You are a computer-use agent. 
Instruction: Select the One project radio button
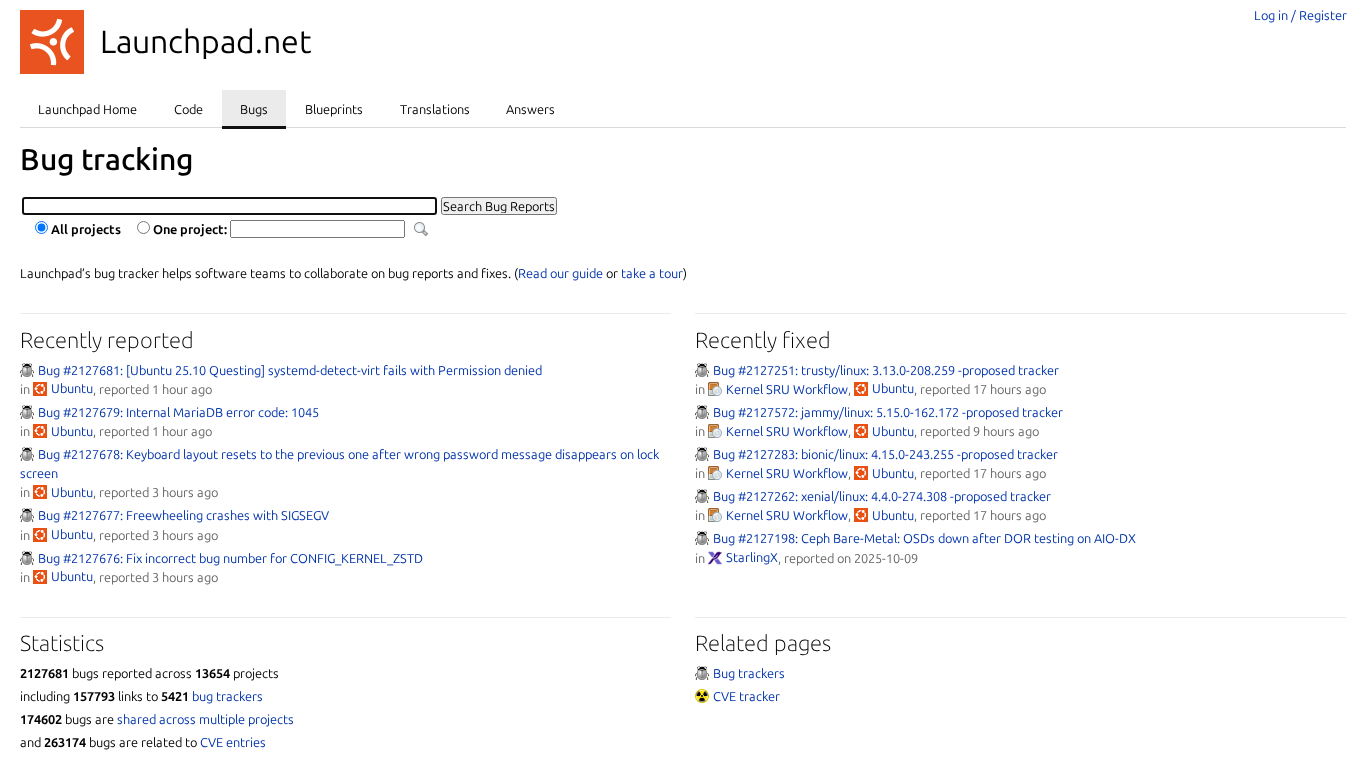(144, 228)
